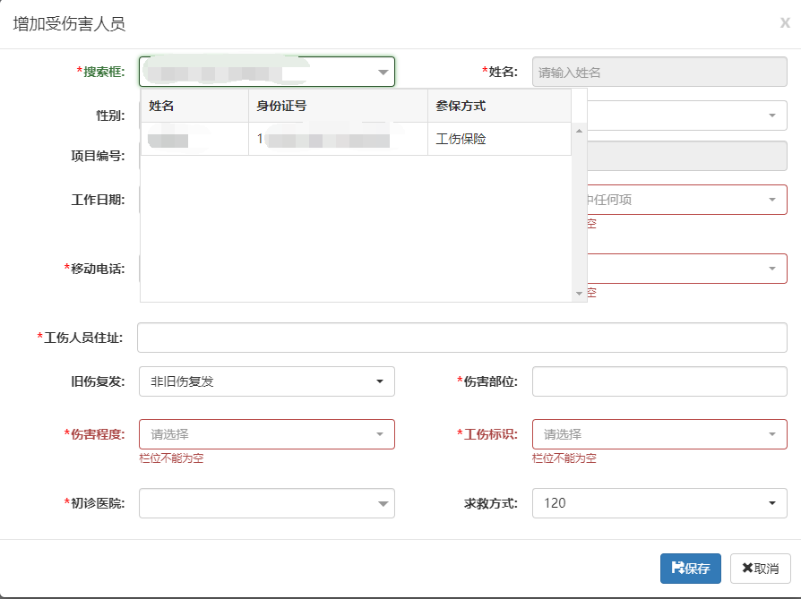Open the 初诊医院 combo box
Image resolution: width=801 pixels, height=599 pixels.
[266, 503]
